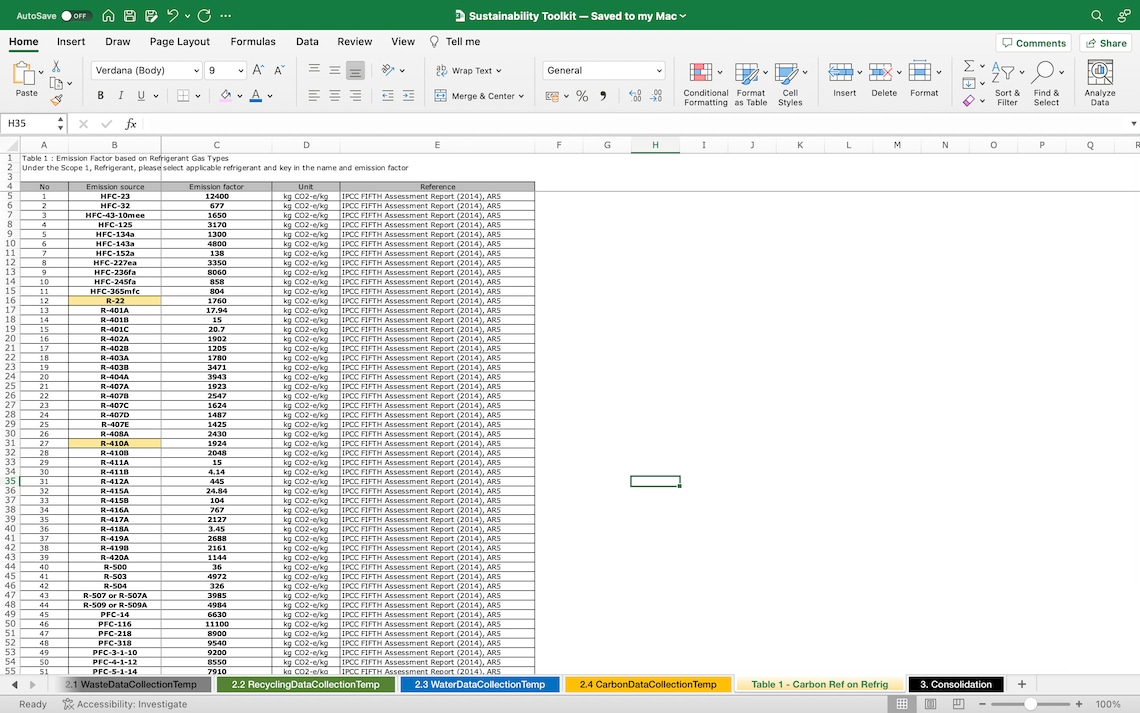Switch to the Formulas ribbon tab
The image size is (1140, 713).
click(253, 42)
